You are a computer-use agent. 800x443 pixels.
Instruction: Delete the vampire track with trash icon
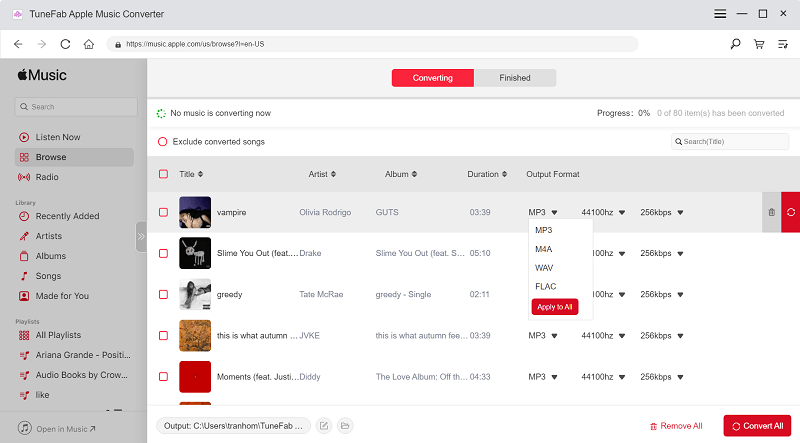pos(771,212)
